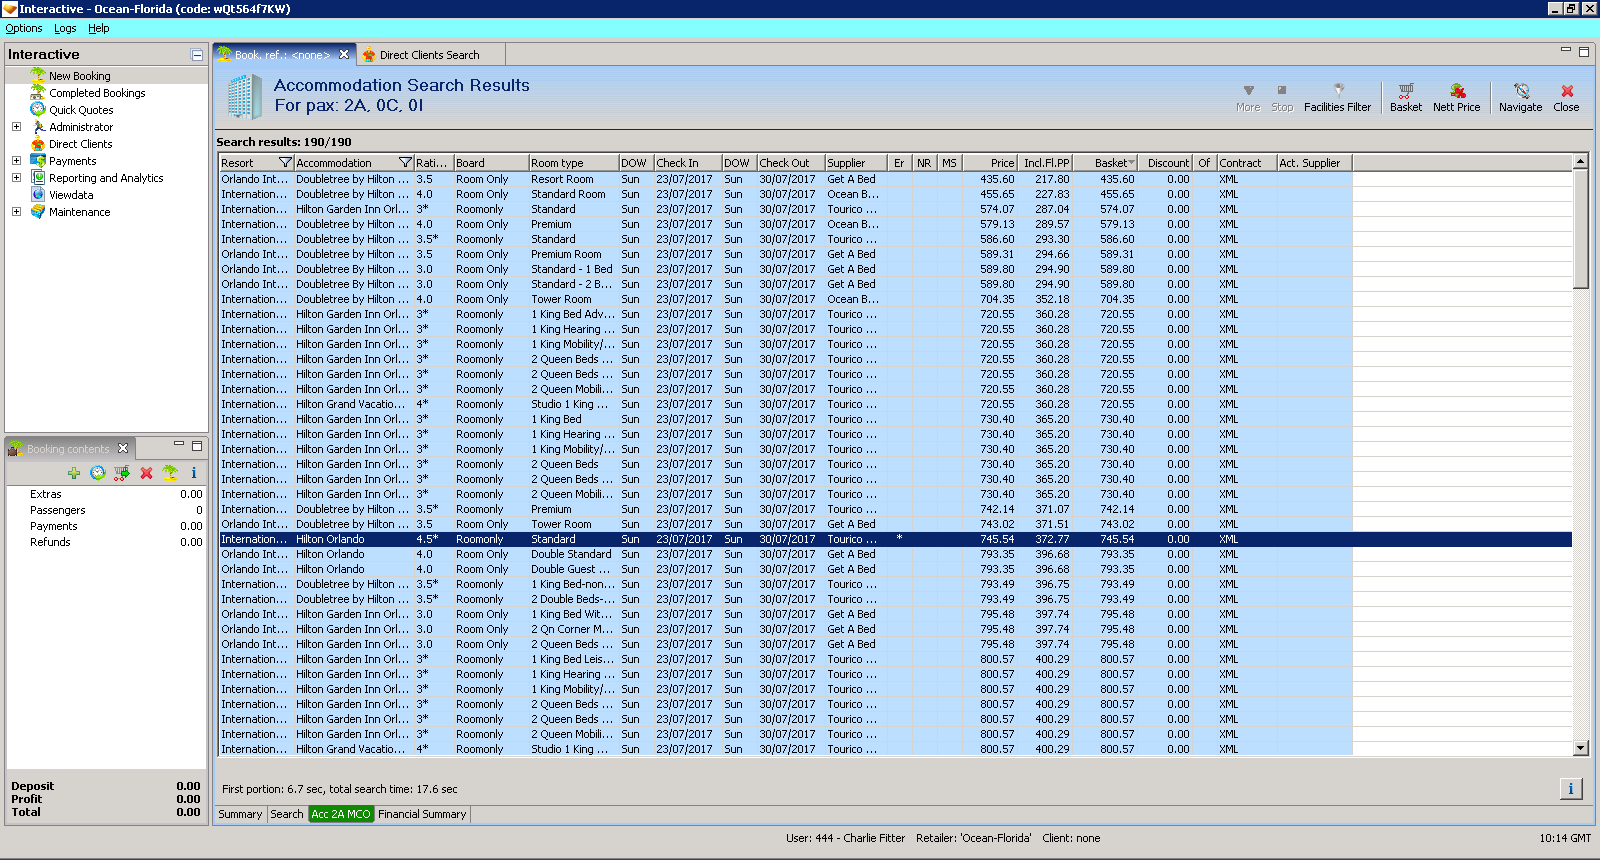Open the Resort column filter

tap(285, 163)
